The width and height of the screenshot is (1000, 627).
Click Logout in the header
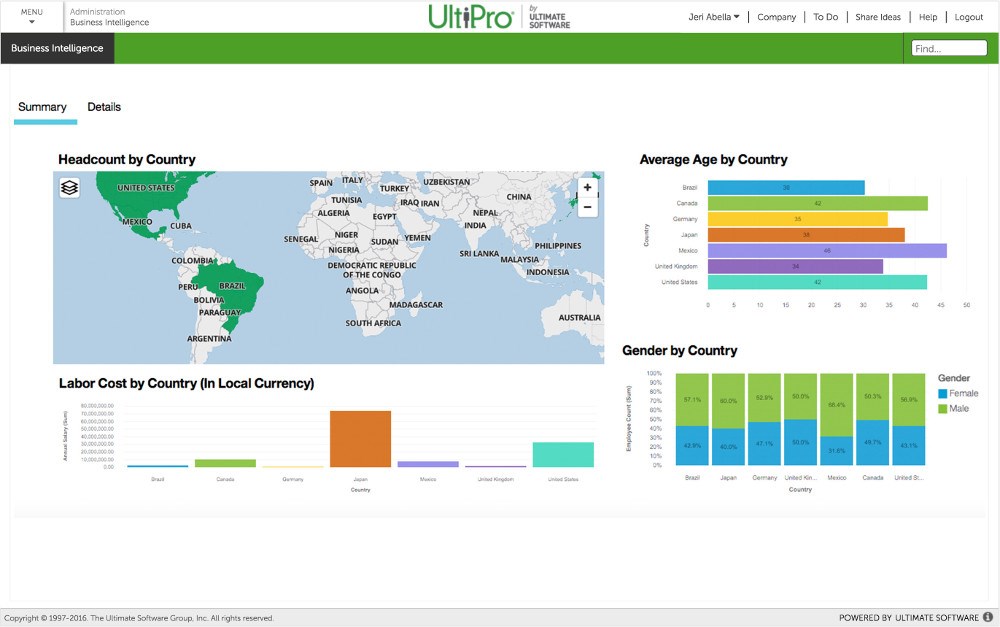pyautogui.click(x=968, y=17)
